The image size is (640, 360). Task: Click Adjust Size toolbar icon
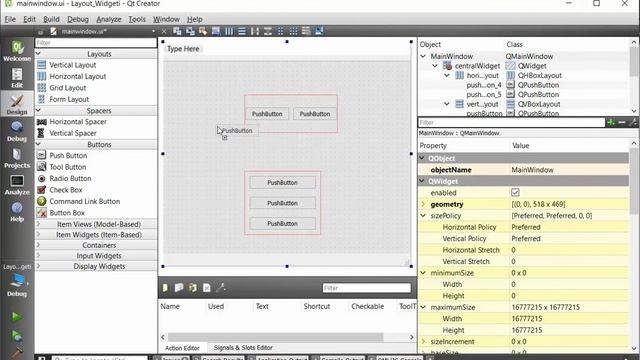point(319,31)
